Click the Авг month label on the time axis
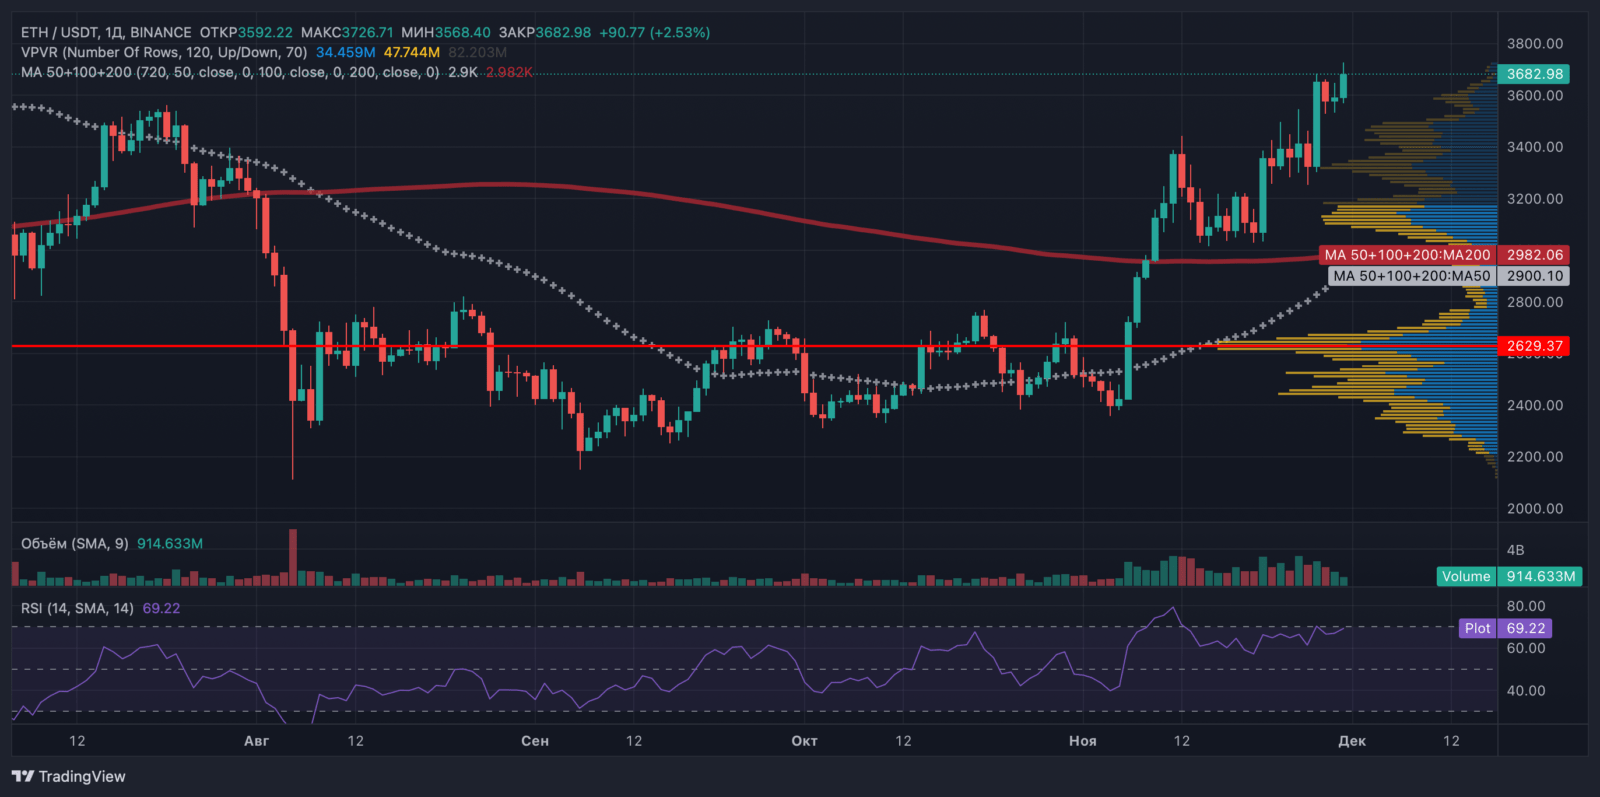This screenshot has height=797, width=1600. [x=257, y=741]
